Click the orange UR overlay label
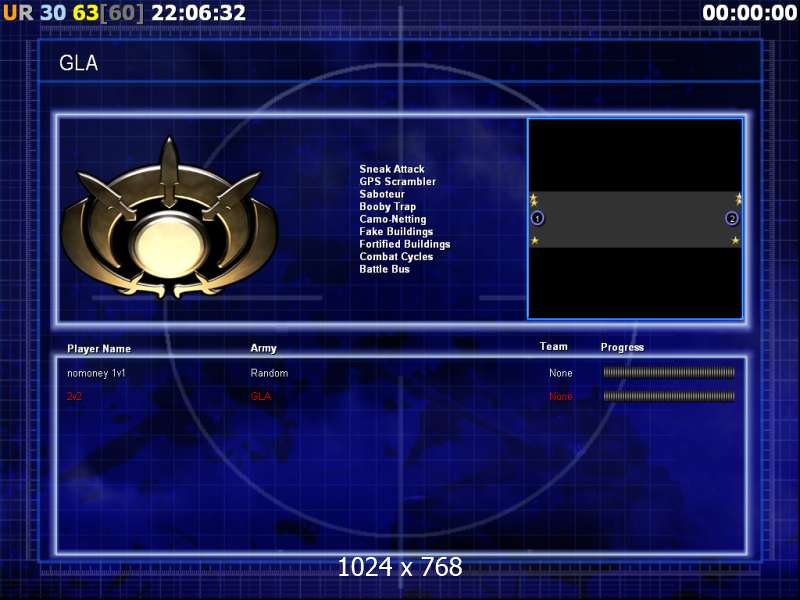 tap(18, 13)
